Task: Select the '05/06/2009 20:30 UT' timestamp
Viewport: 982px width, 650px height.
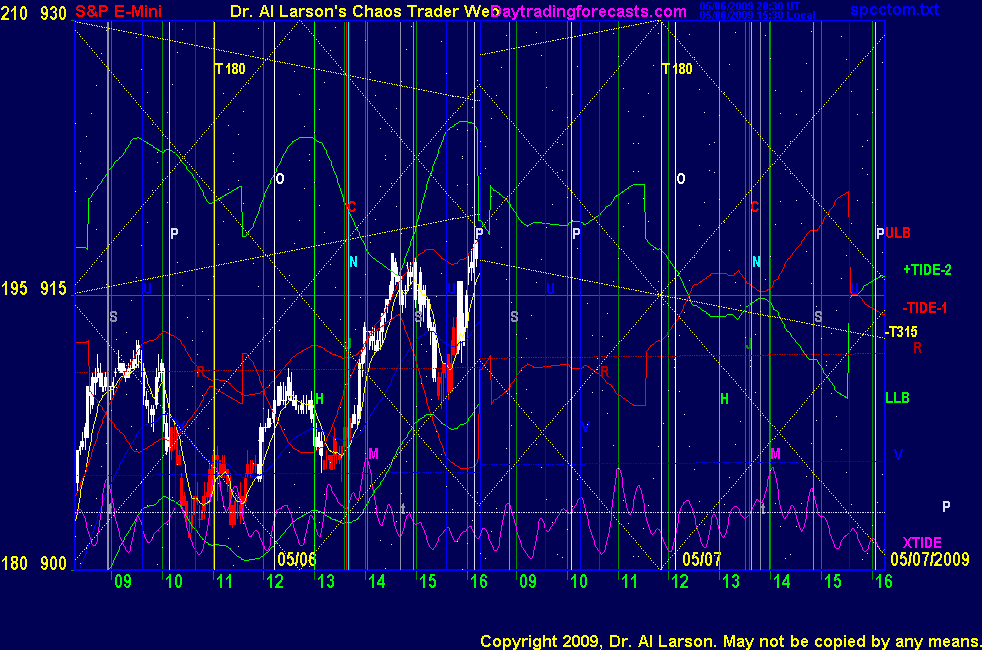Action: [750, 6]
